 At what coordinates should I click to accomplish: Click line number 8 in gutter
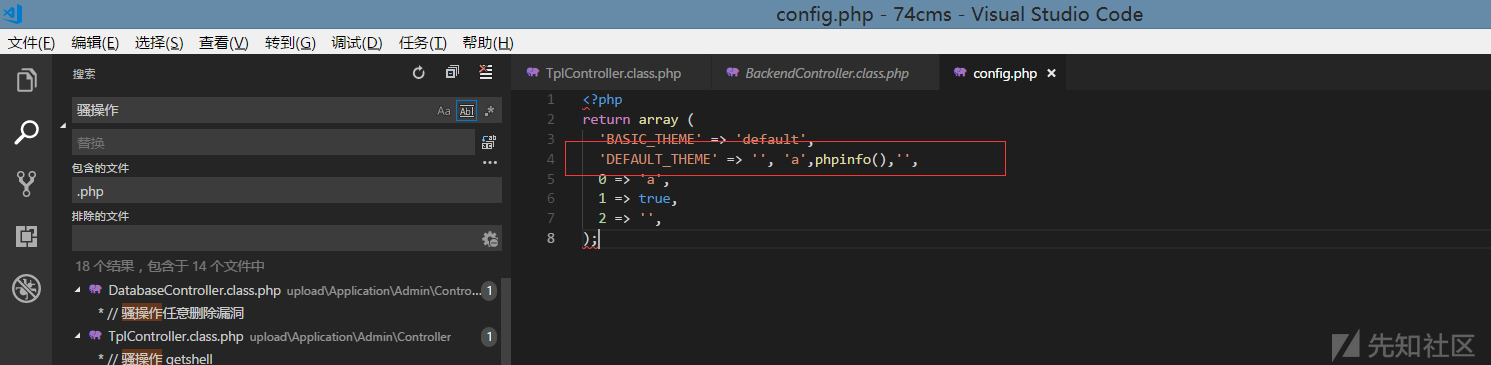coord(551,238)
